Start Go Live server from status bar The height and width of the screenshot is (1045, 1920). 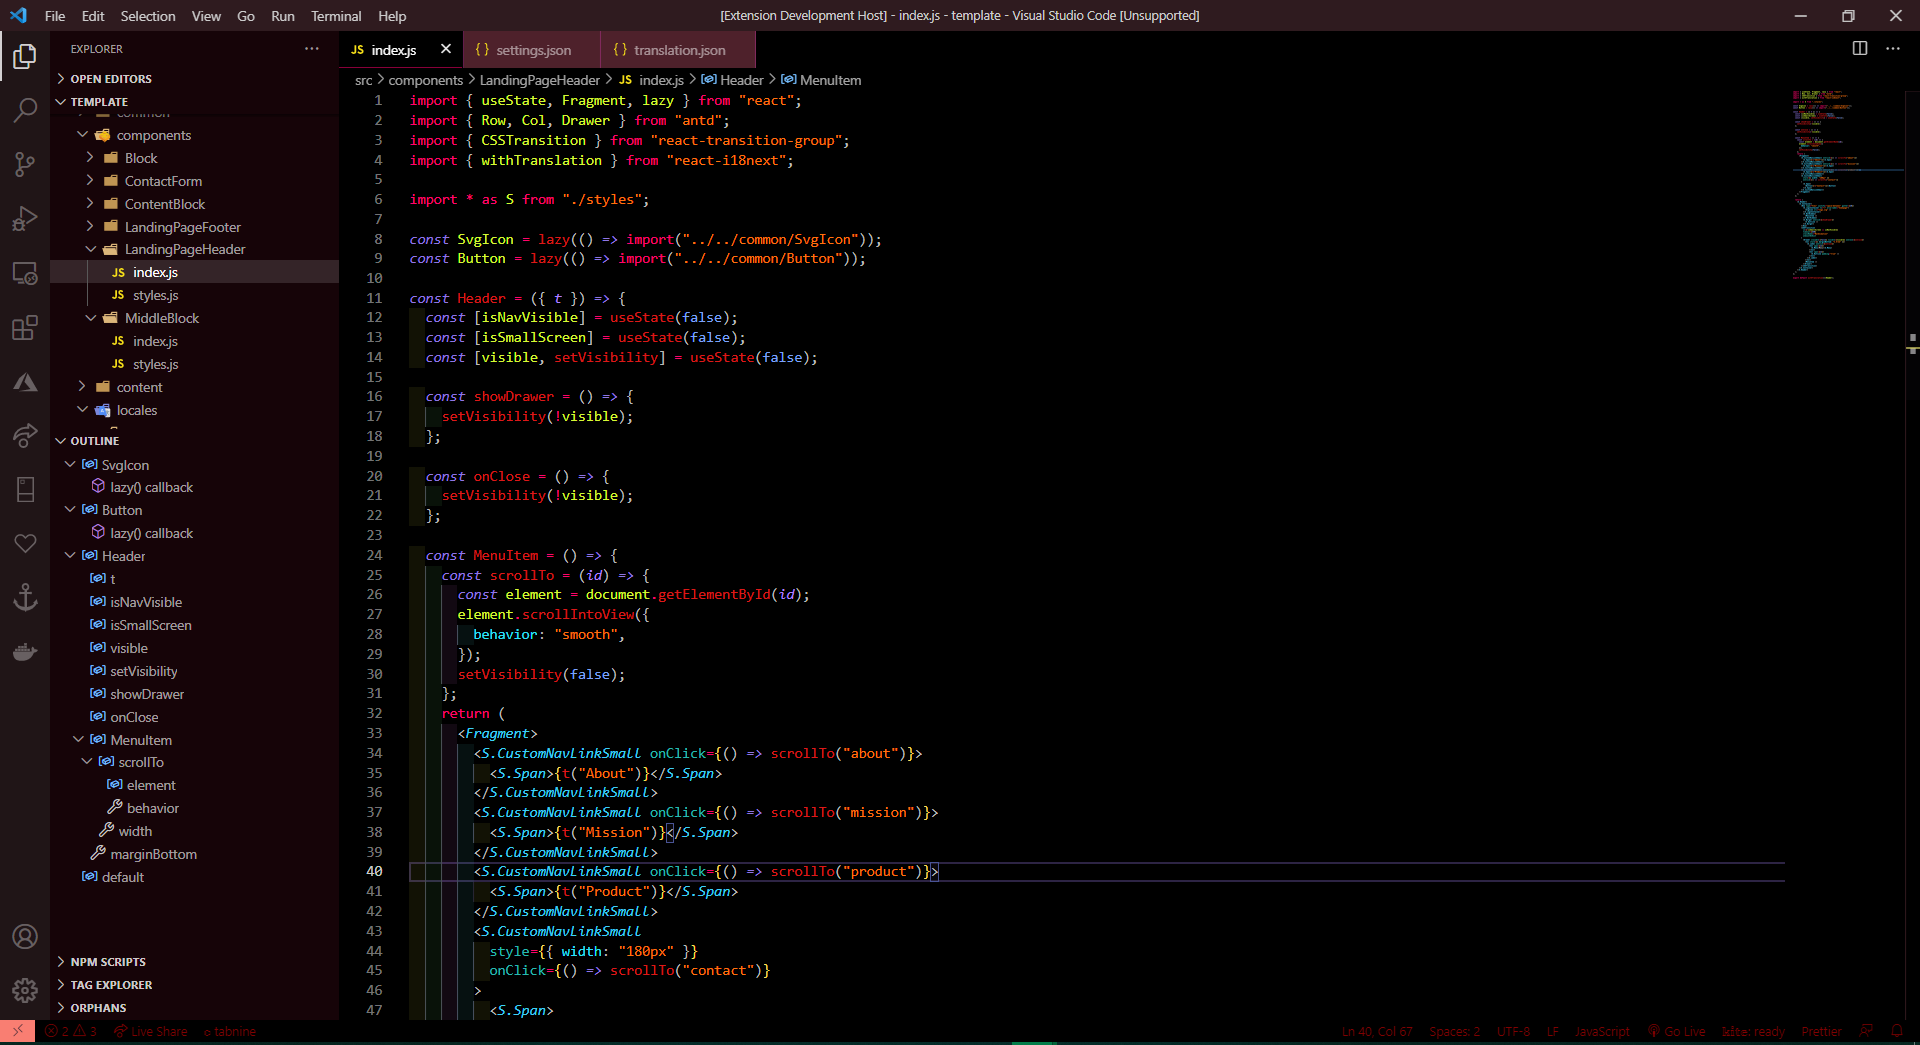[x=1677, y=1031]
